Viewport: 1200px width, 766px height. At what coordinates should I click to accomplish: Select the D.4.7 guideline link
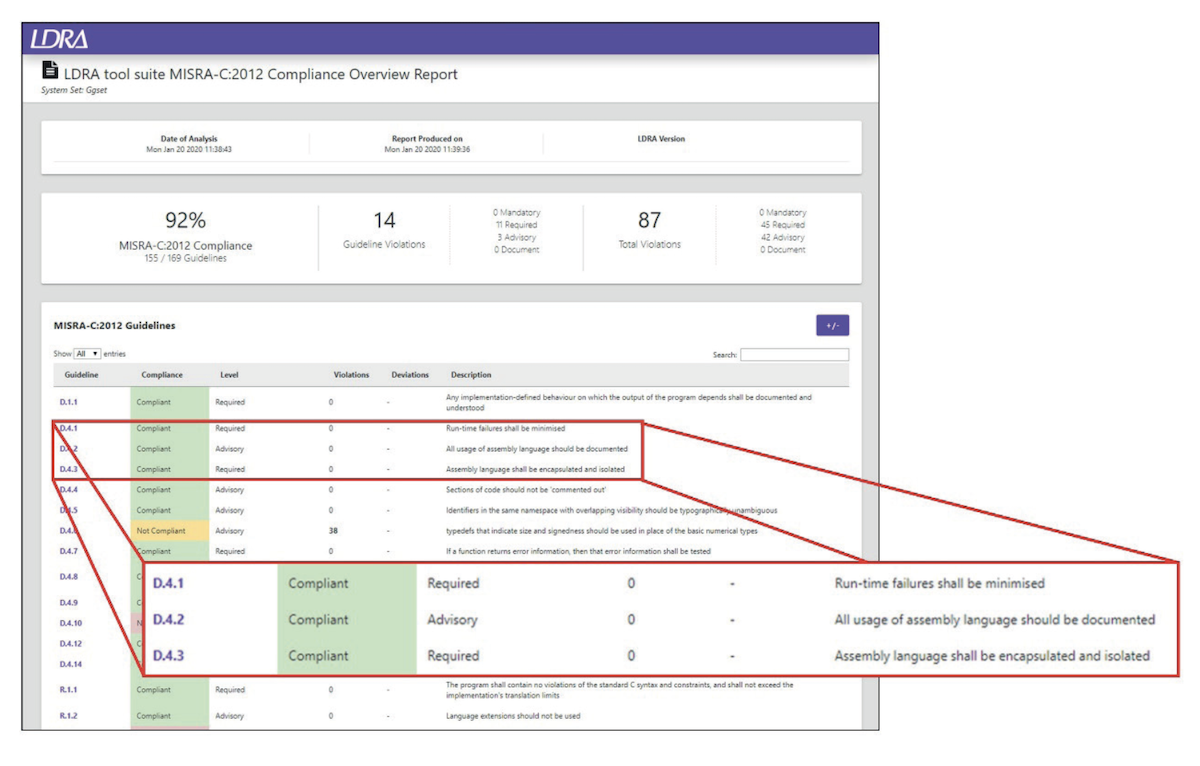pos(69,551)
